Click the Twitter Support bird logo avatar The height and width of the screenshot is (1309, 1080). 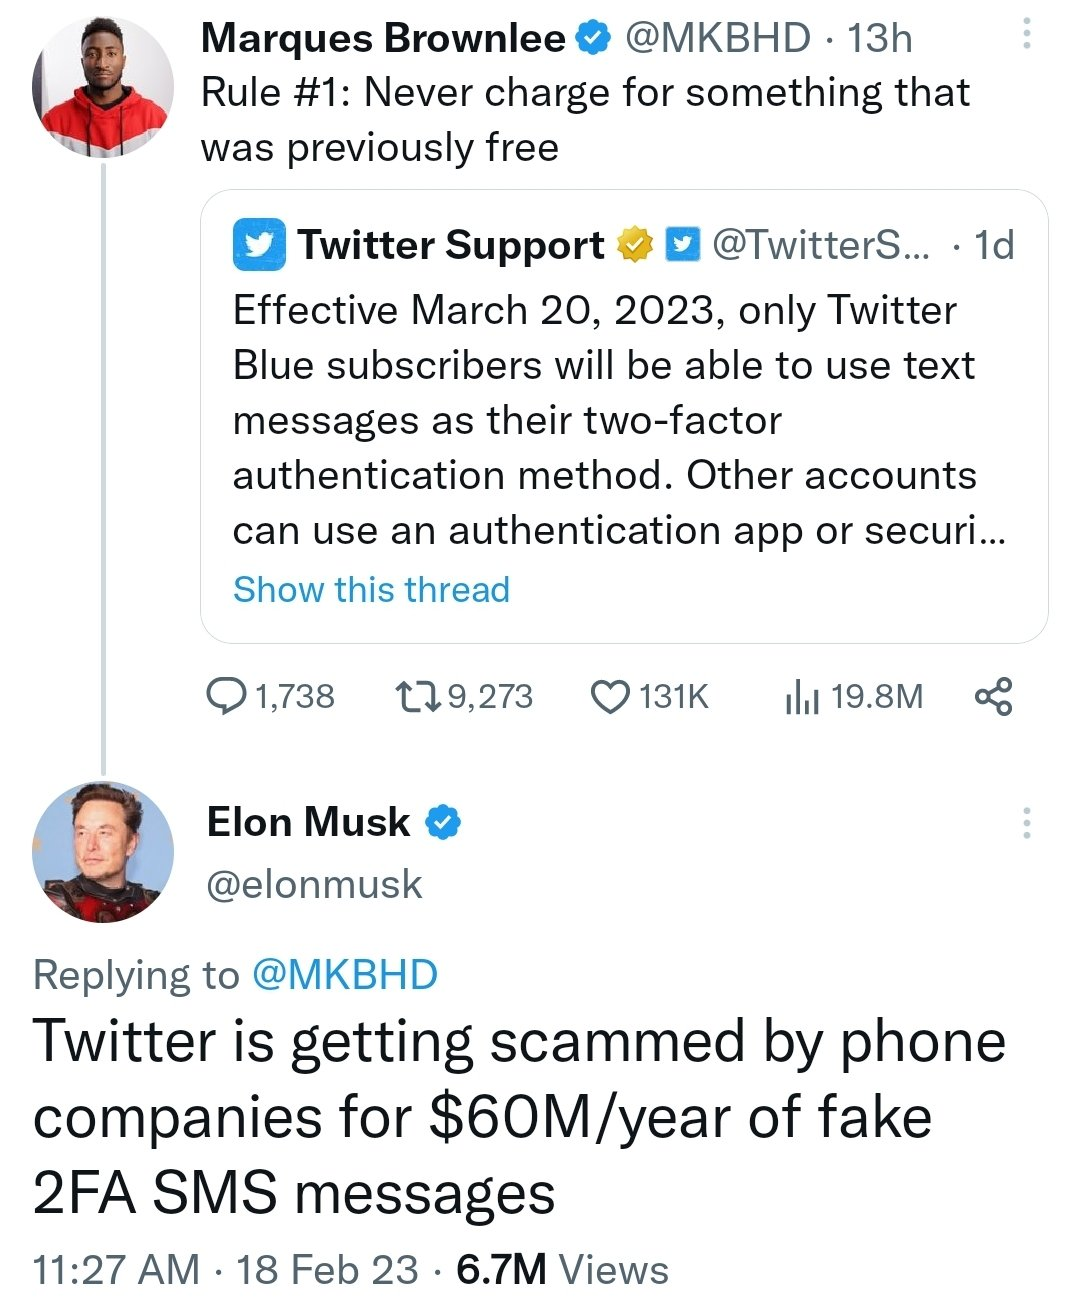[x=259, y=245]
